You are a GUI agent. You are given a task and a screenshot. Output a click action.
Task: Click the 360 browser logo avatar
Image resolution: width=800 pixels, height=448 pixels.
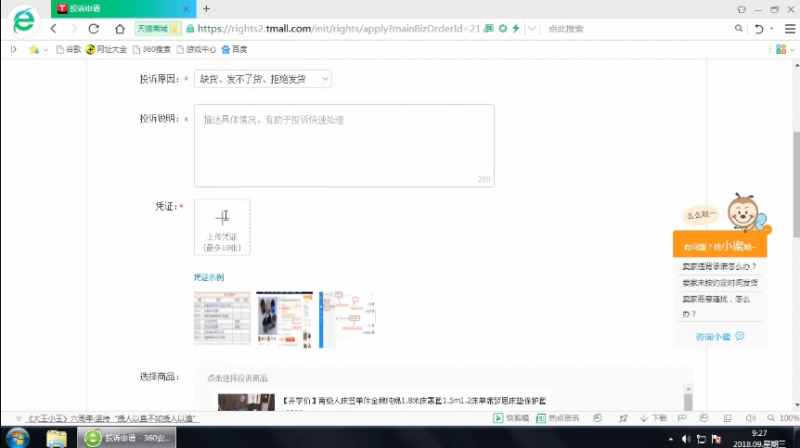click(x=23, y=21)
